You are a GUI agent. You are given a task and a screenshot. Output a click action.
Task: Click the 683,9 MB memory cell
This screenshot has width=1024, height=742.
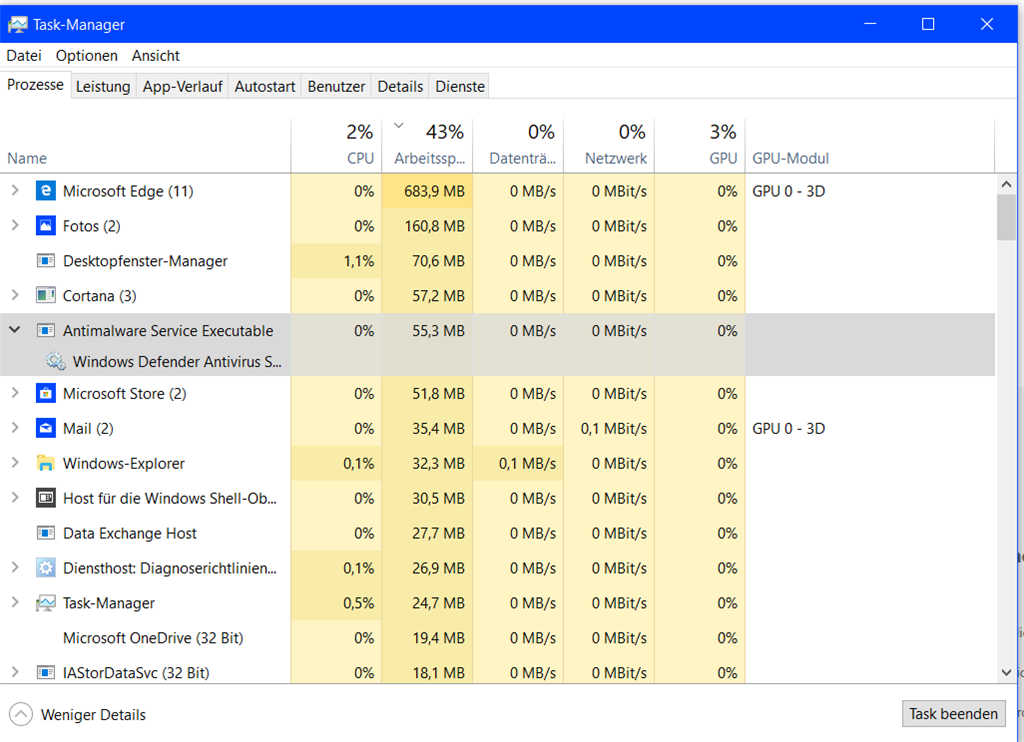tap(427, 191)
